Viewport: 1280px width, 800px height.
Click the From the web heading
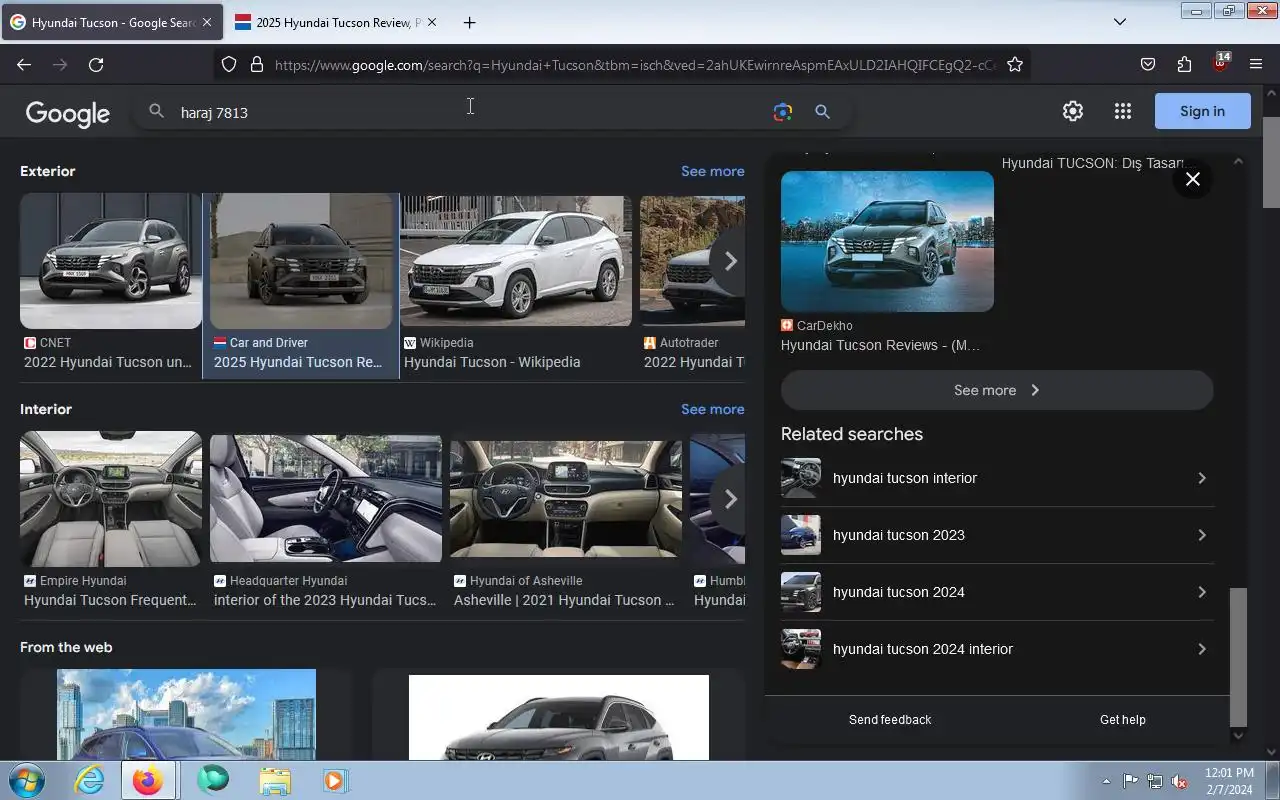coord(66,647)
